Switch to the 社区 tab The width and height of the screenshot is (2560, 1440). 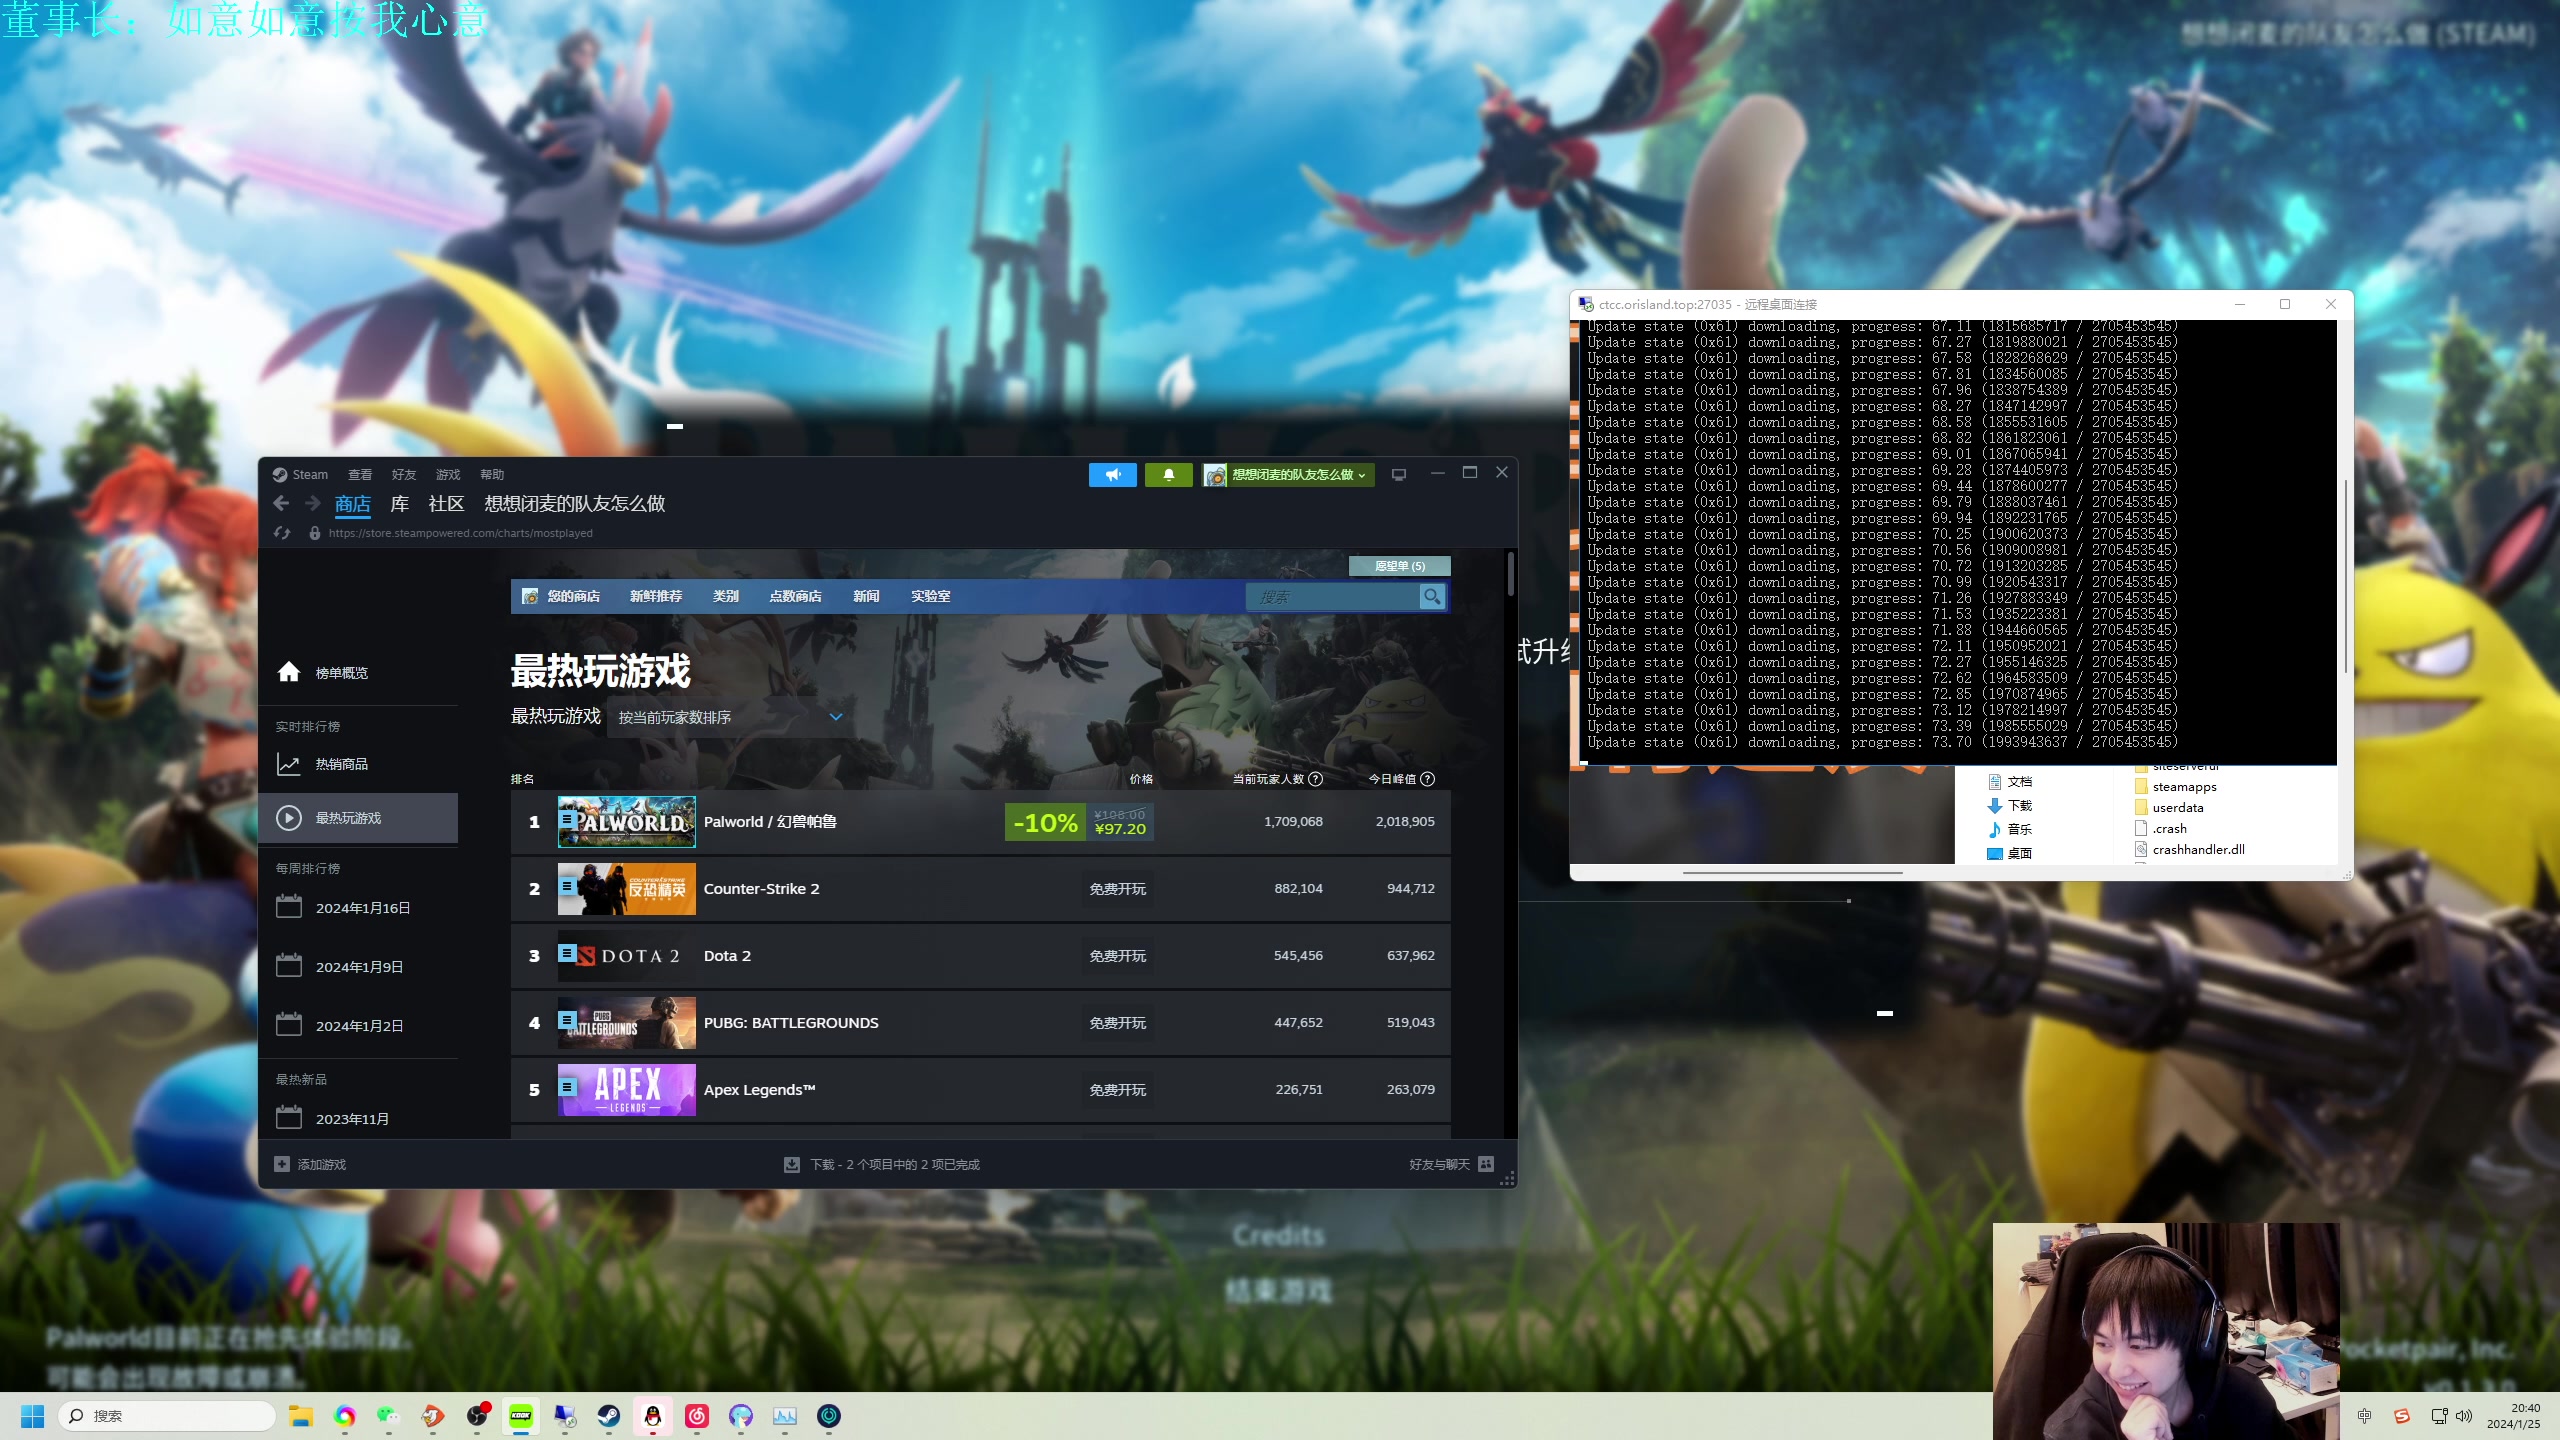[x=446, y=504]
